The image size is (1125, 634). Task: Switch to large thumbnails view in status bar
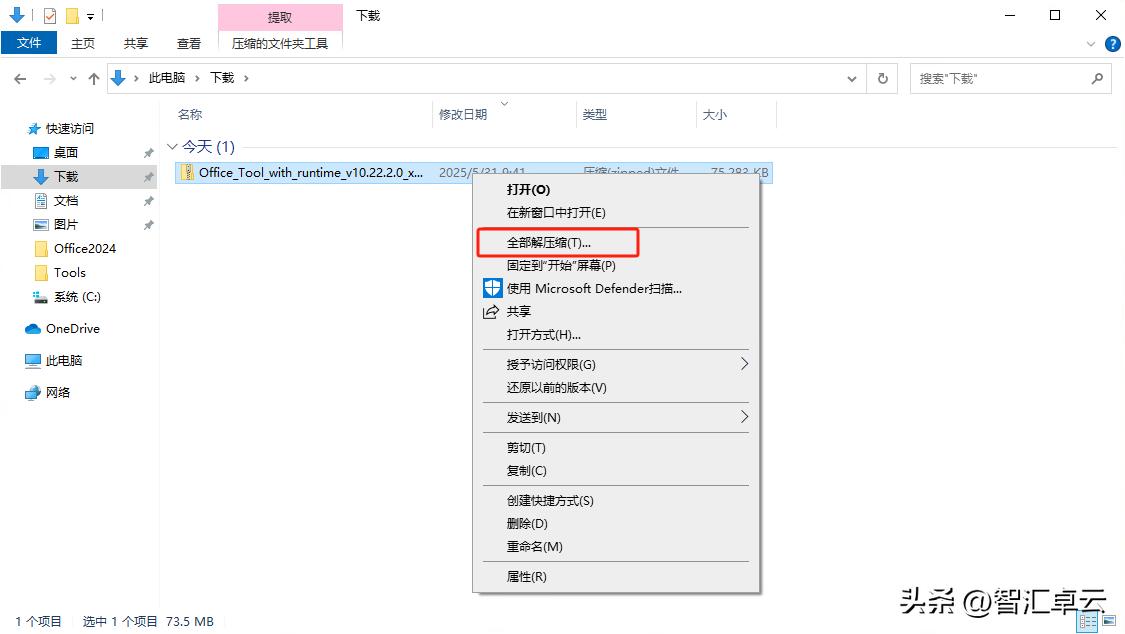(x=1109, y=621)
